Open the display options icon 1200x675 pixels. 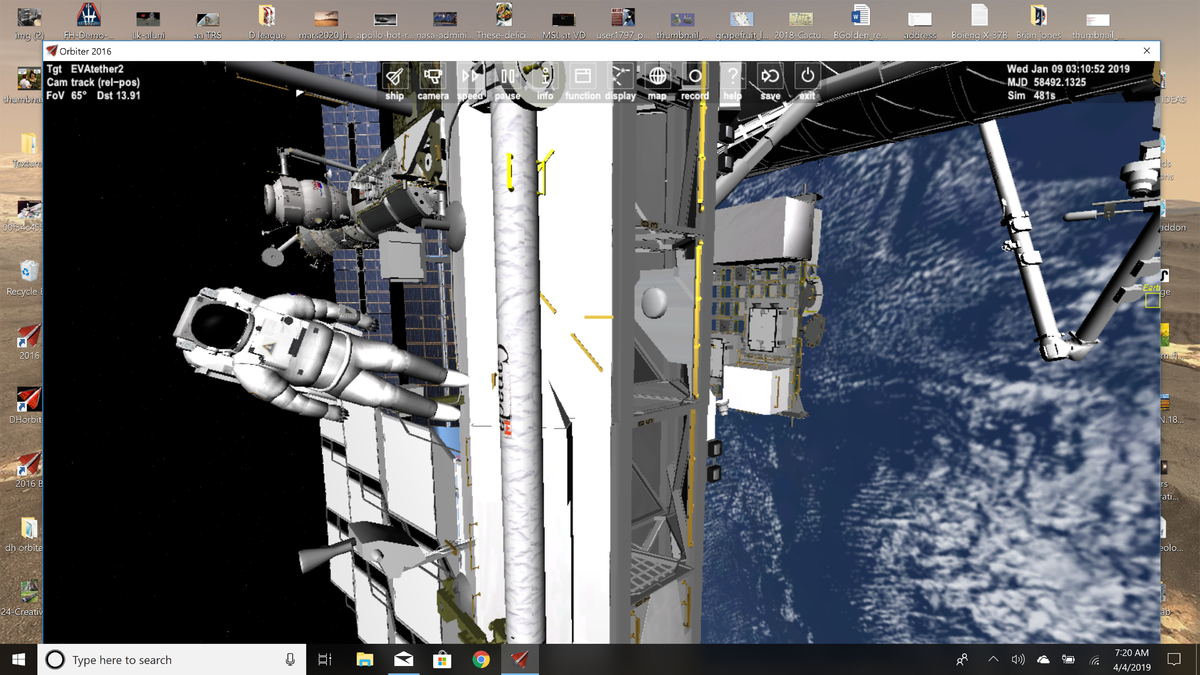pyautogui.click(x=620, y=77)
